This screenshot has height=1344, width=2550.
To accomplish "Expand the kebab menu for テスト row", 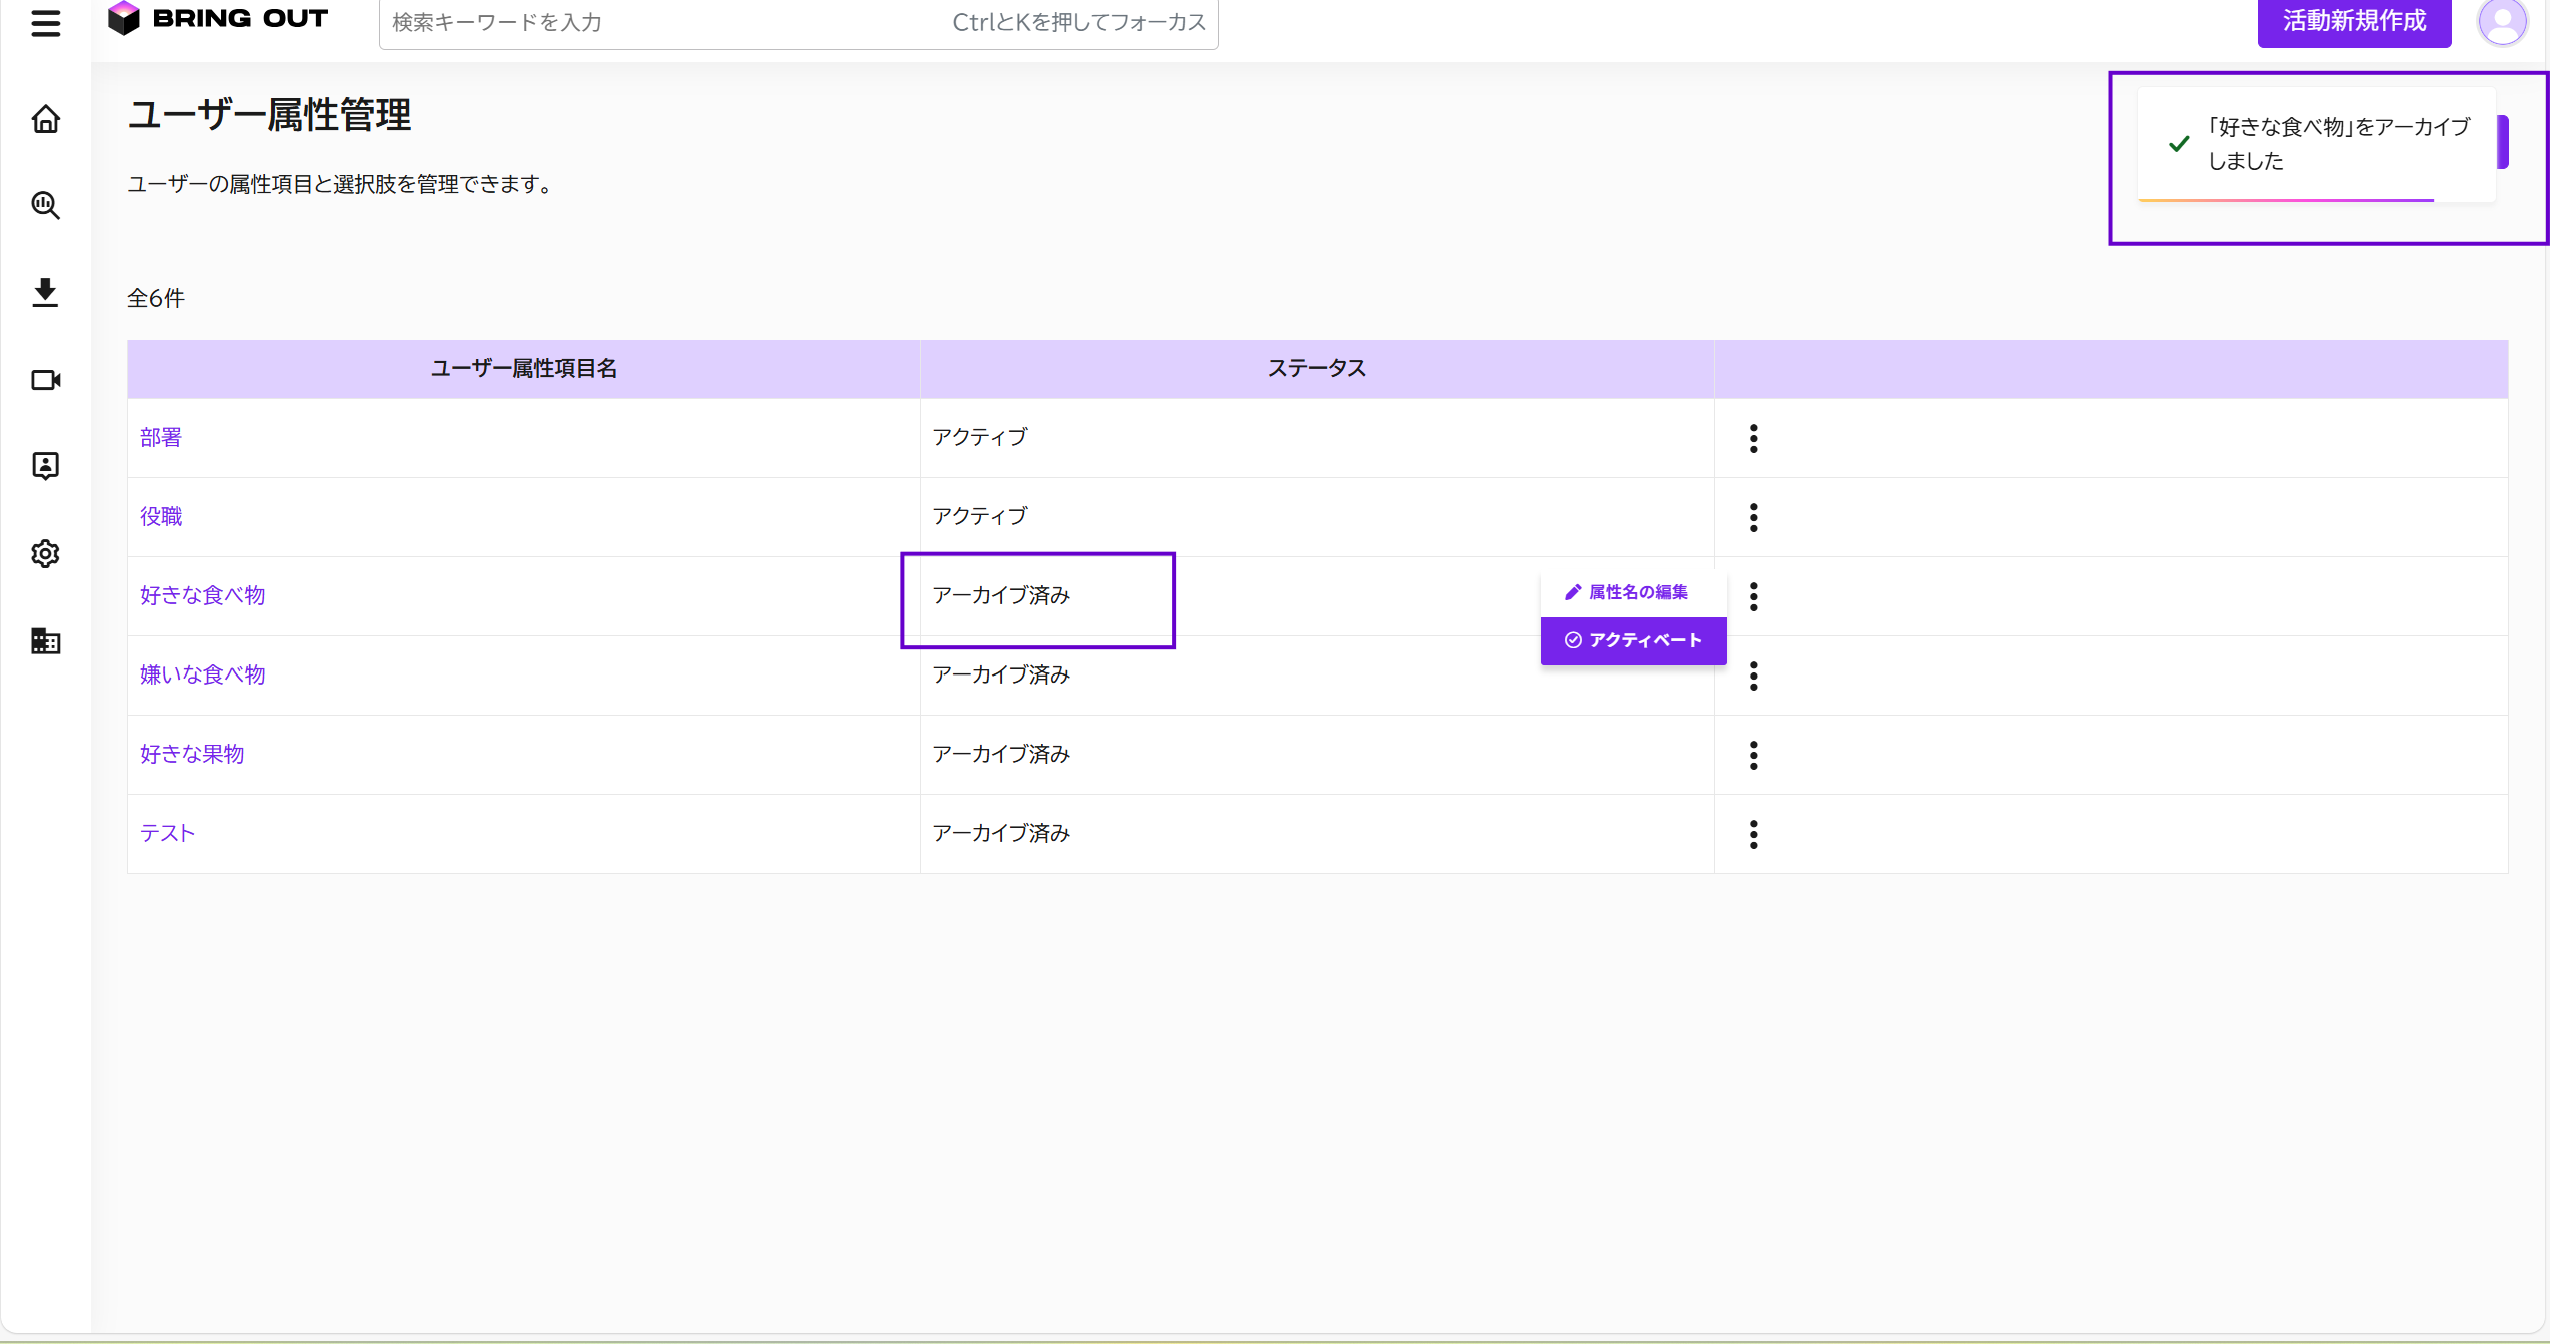I will point(1753,834).
